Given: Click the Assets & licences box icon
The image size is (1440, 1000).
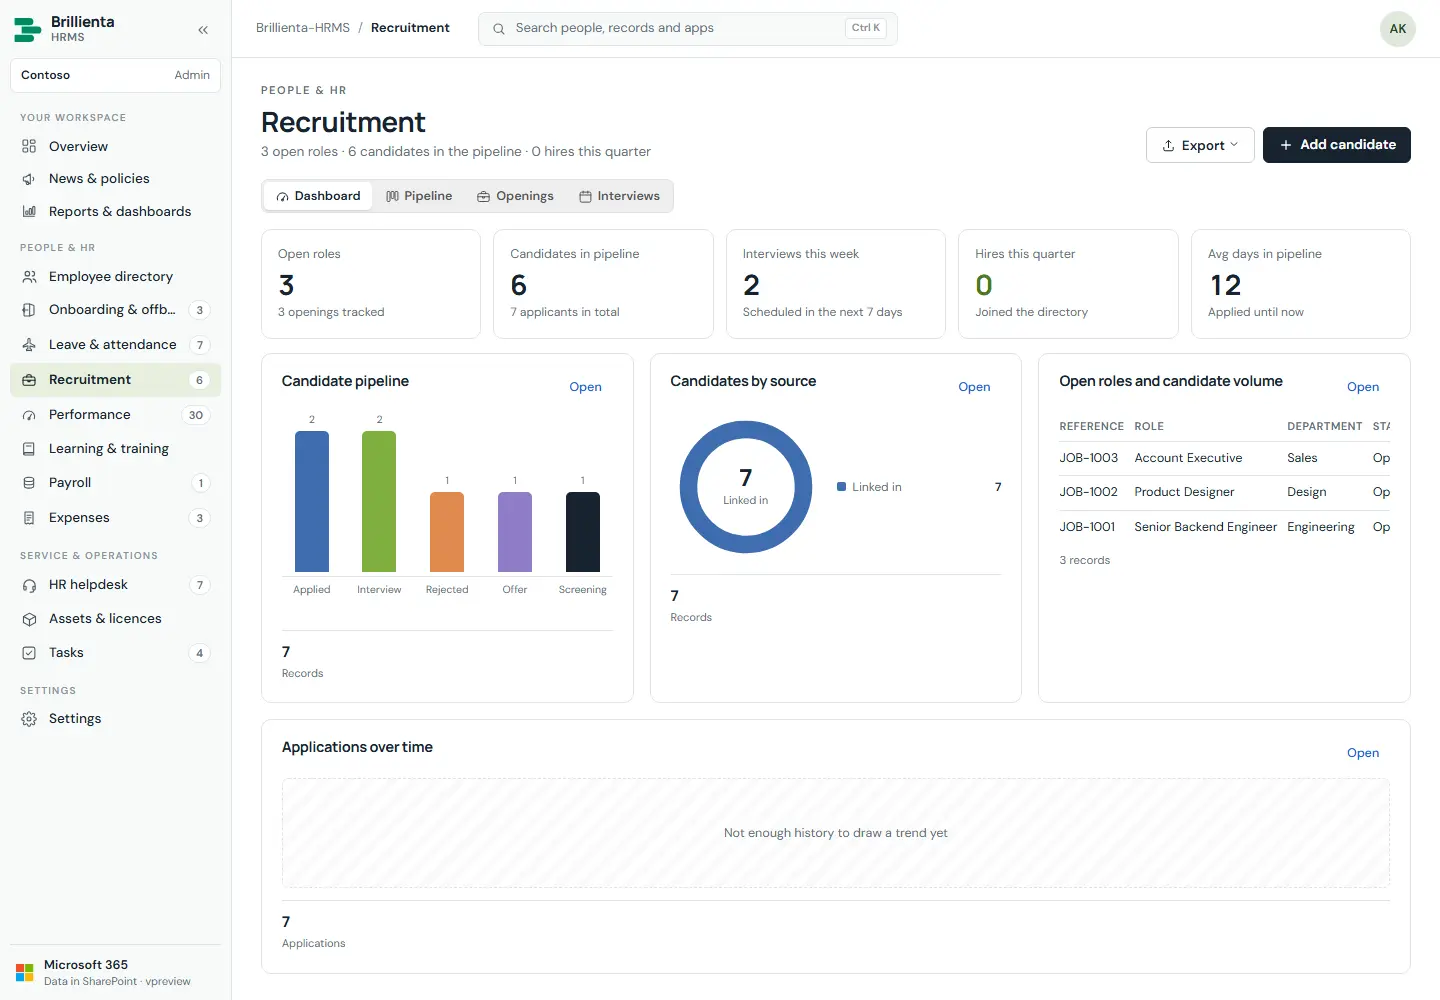Looking at the screenshot, I should click(29, 619).
